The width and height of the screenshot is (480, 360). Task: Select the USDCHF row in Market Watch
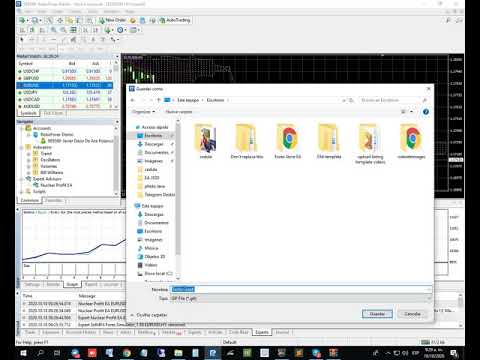coord(65,71)
